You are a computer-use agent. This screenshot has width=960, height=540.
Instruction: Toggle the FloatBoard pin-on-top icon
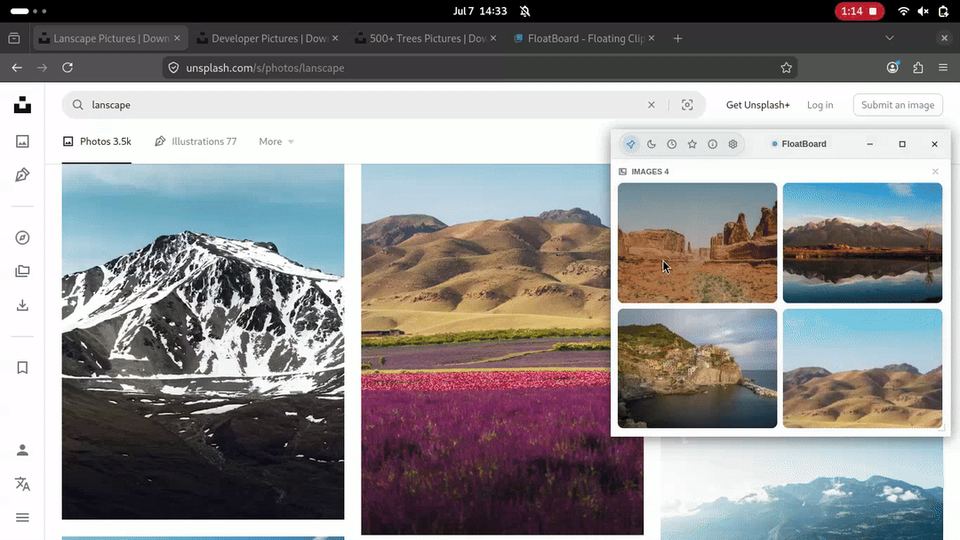[x=631, y=144]
